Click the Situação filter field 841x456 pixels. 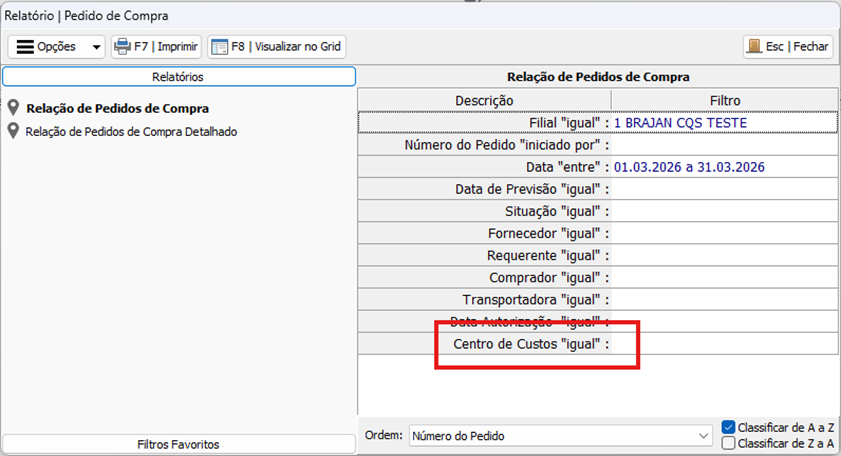click(x=724, y=211)
